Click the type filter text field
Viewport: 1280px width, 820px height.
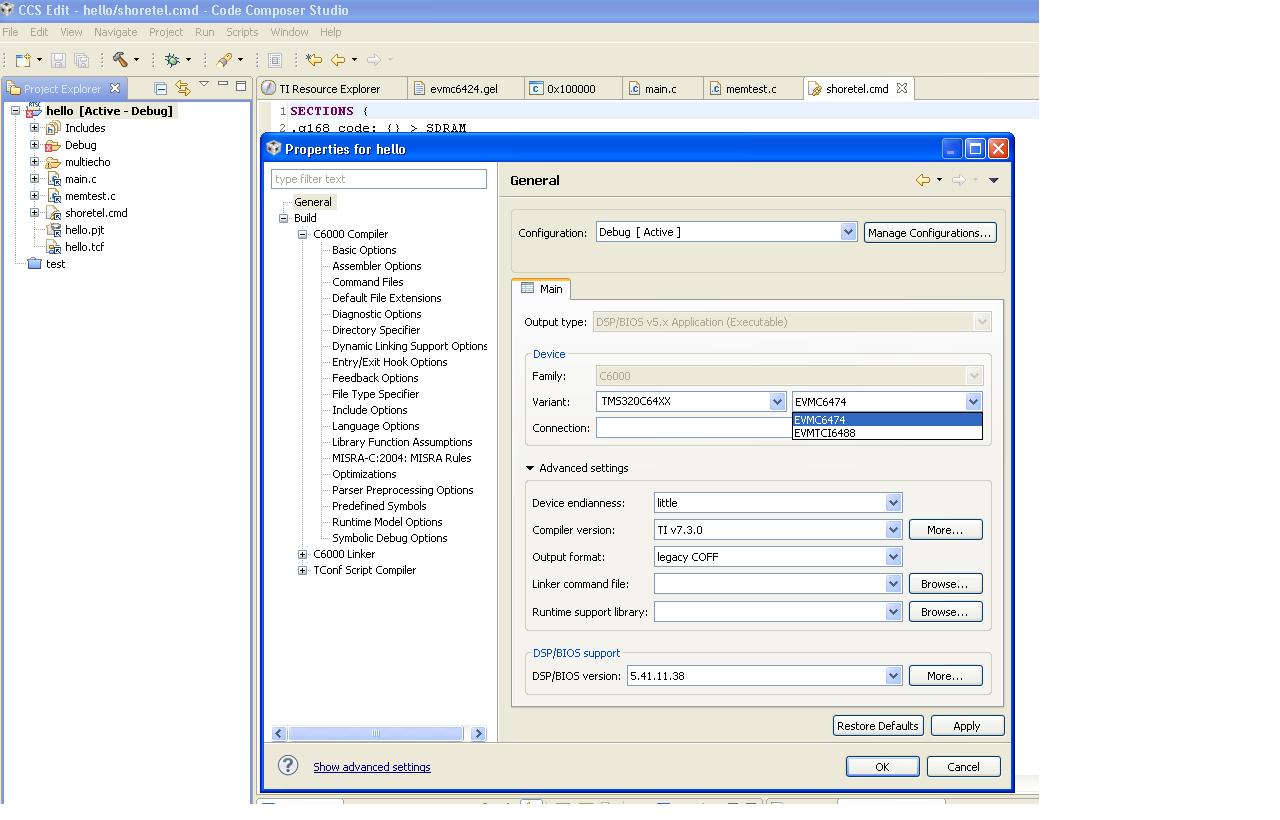[x=379, y=179]
